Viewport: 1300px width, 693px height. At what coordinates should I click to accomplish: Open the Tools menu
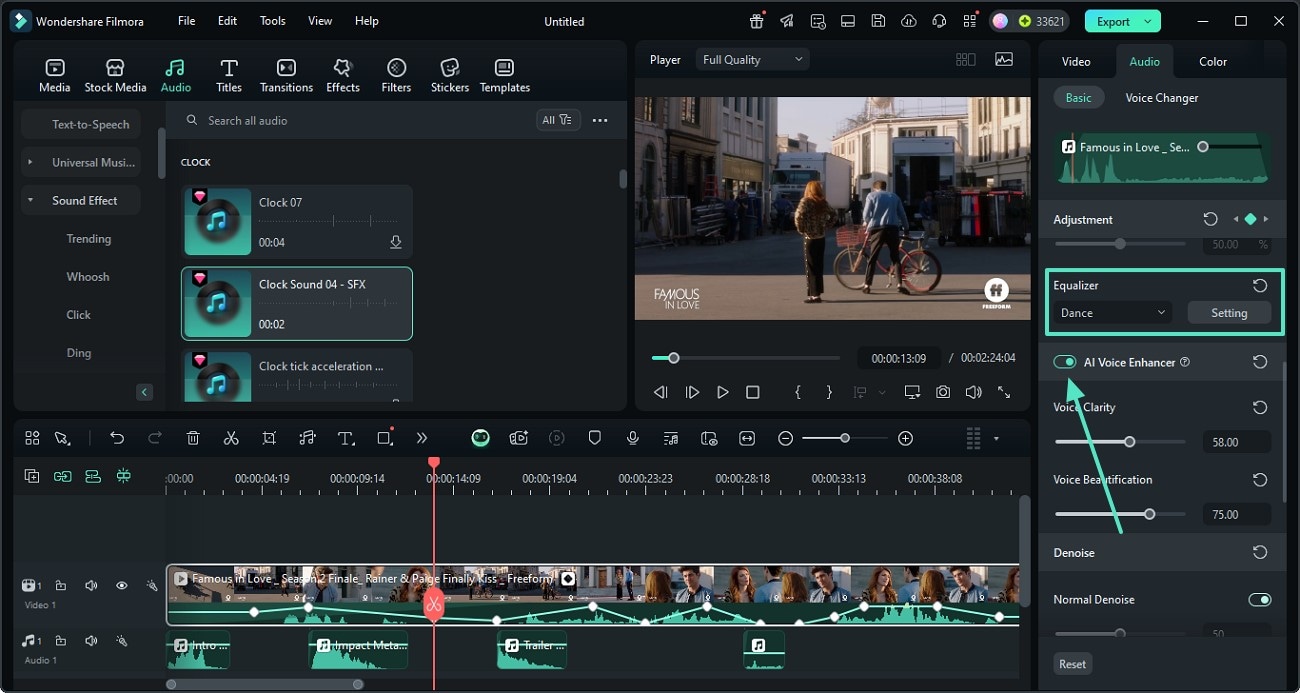[x=272, y=21]
